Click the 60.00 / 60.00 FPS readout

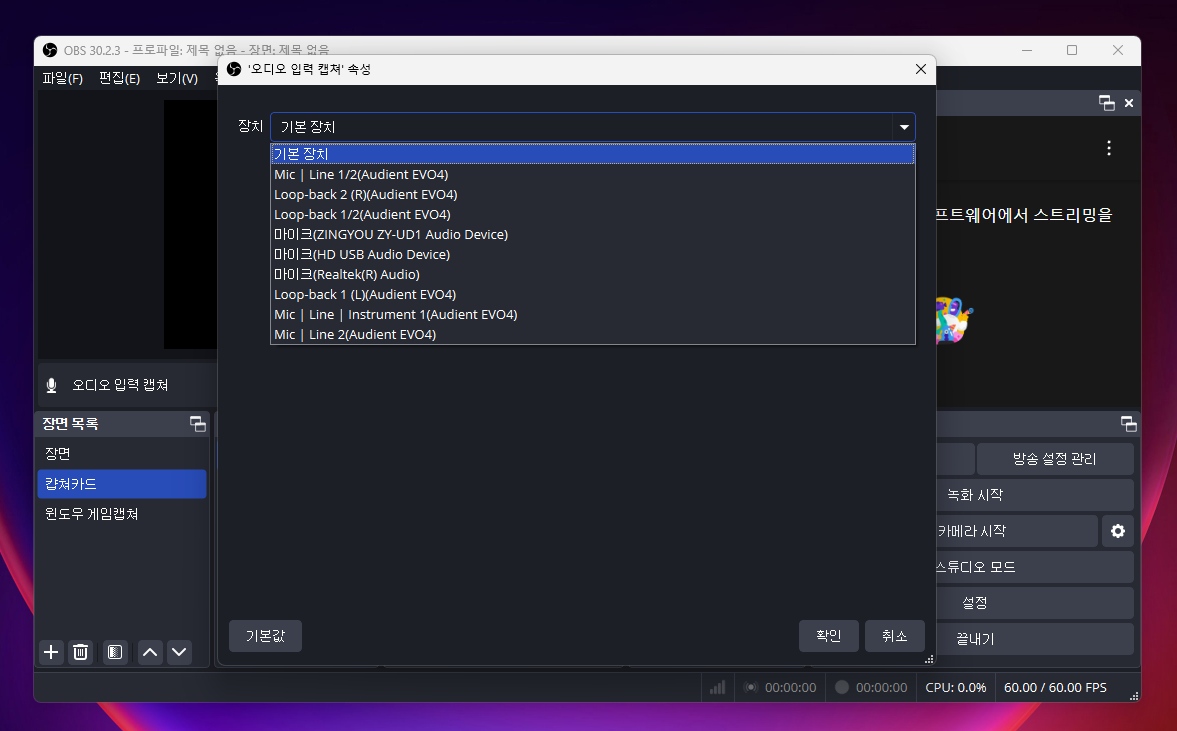(x=1055, y=687)
